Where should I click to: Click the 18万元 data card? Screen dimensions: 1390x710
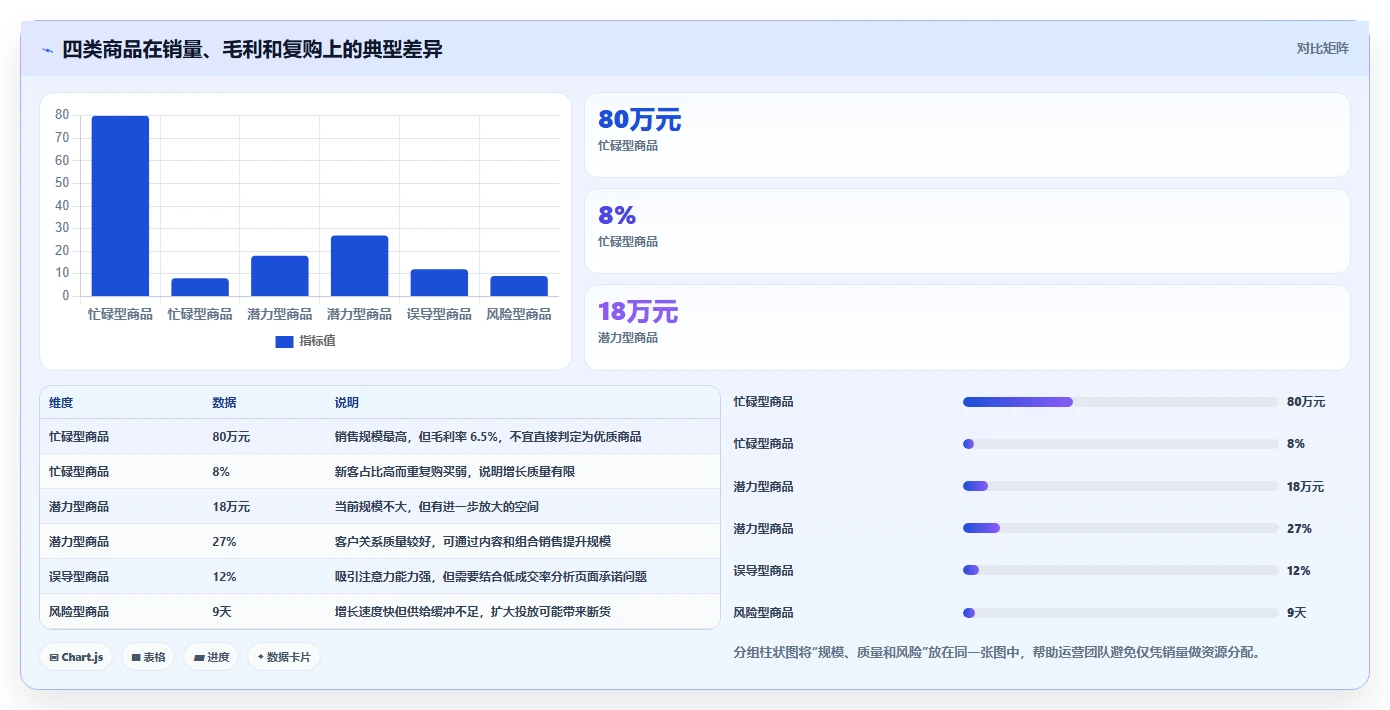967,327
